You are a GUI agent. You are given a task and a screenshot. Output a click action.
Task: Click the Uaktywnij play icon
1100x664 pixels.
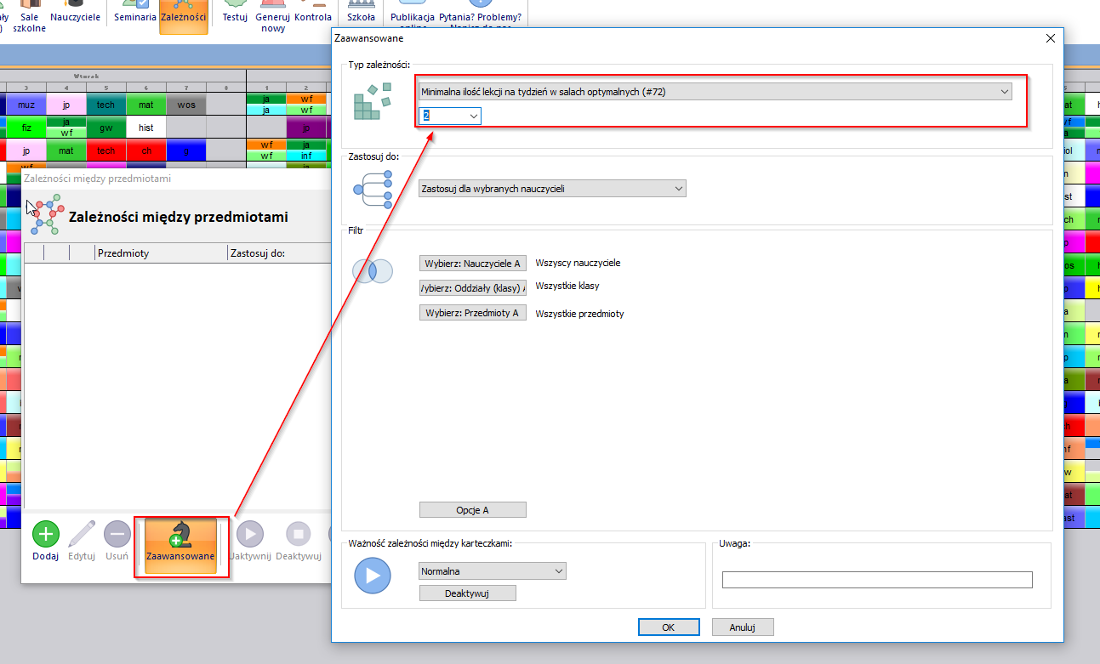click(249, 534)
